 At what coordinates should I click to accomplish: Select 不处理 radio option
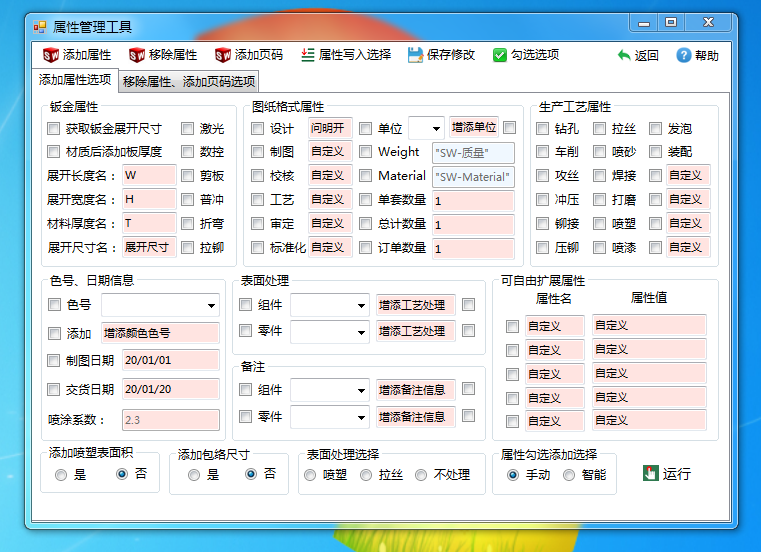[x=421, y=475]
